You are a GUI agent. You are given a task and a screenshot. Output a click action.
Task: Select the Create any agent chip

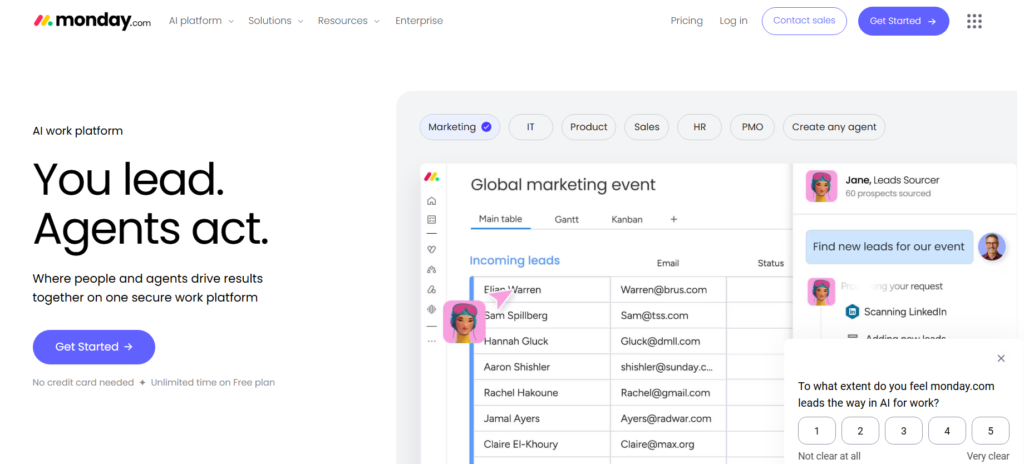[x=834, y=127]
